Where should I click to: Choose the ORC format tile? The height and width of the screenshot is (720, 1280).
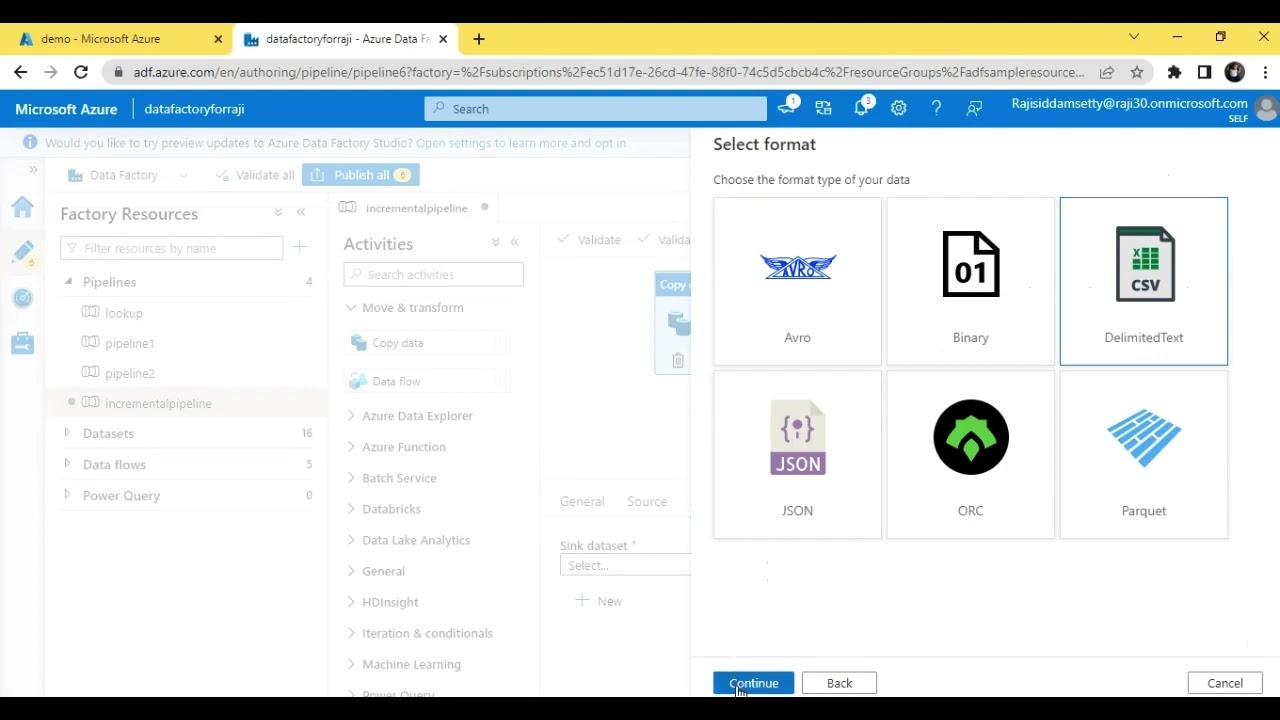970,455
